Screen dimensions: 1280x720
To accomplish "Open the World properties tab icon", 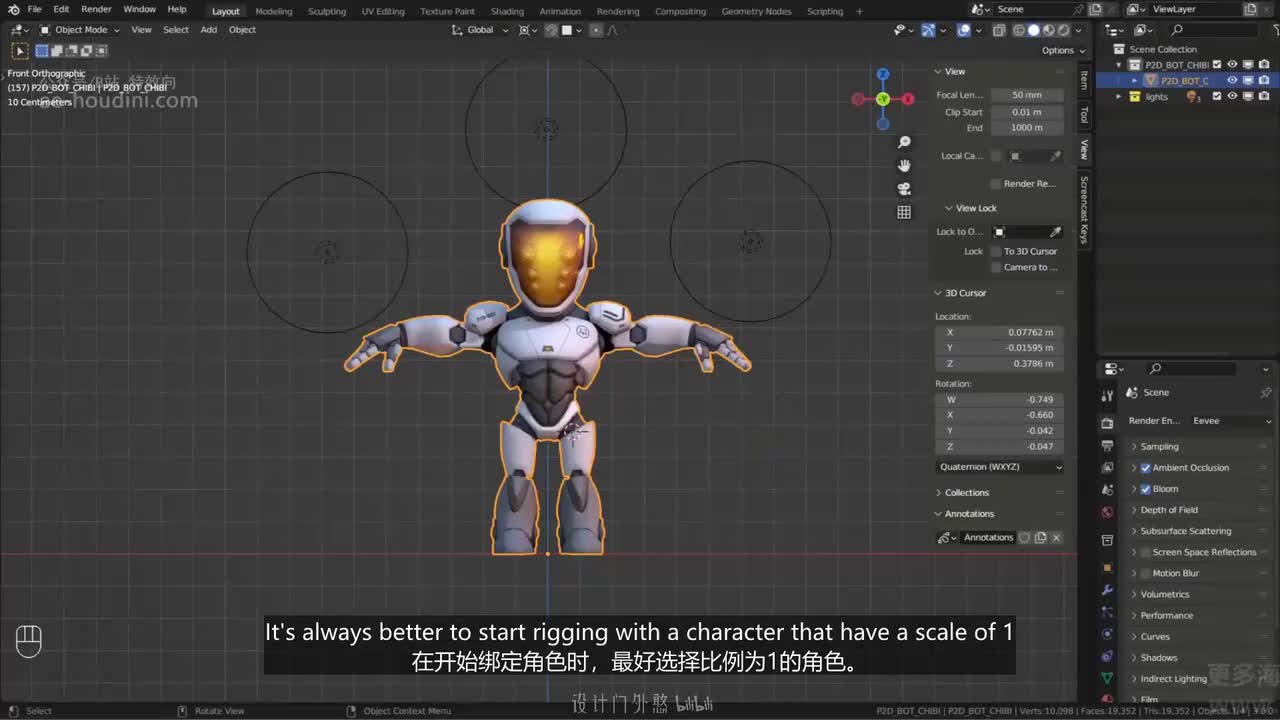I will (x=1107, y=512).
